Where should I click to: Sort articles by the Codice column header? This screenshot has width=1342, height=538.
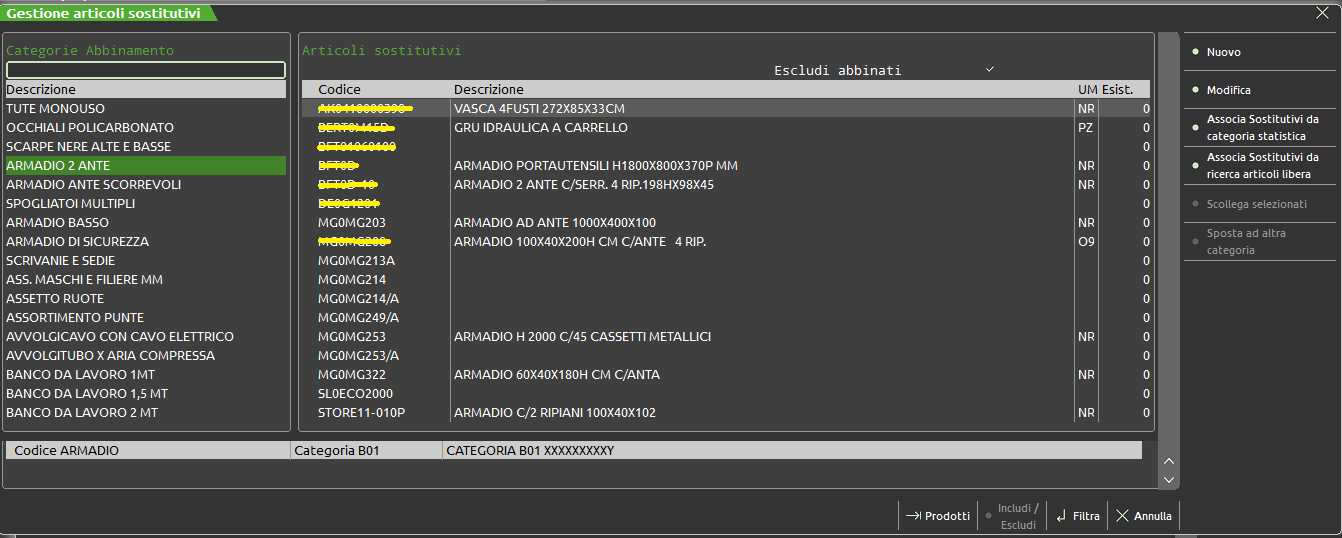[x=339, y=89]
